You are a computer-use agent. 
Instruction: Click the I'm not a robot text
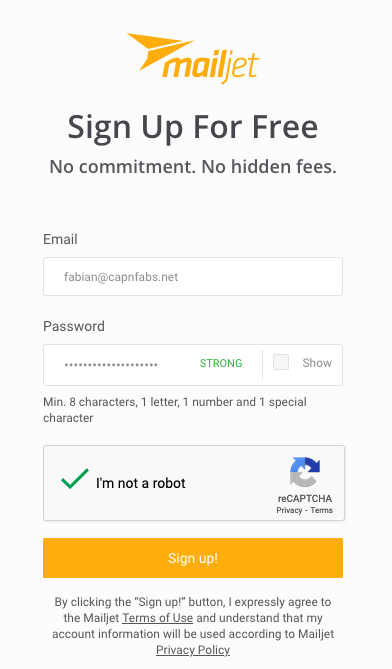[141, 483]
